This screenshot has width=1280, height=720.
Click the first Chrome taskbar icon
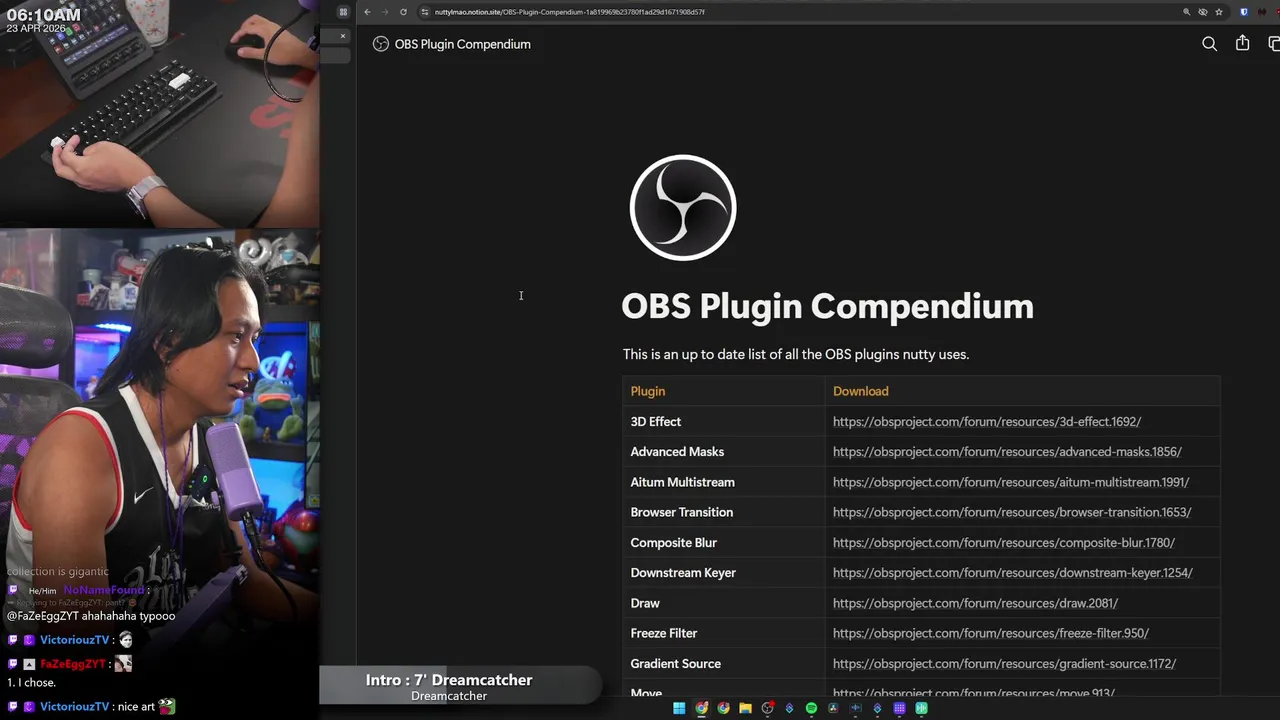[701, 708]
